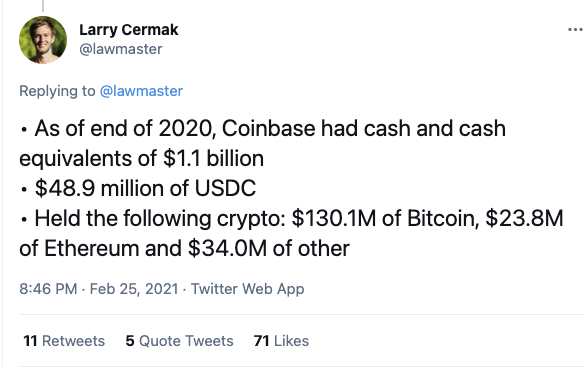Click the bold number 5 before Quote Tweets
585x367 pixels.
(130, 341)
